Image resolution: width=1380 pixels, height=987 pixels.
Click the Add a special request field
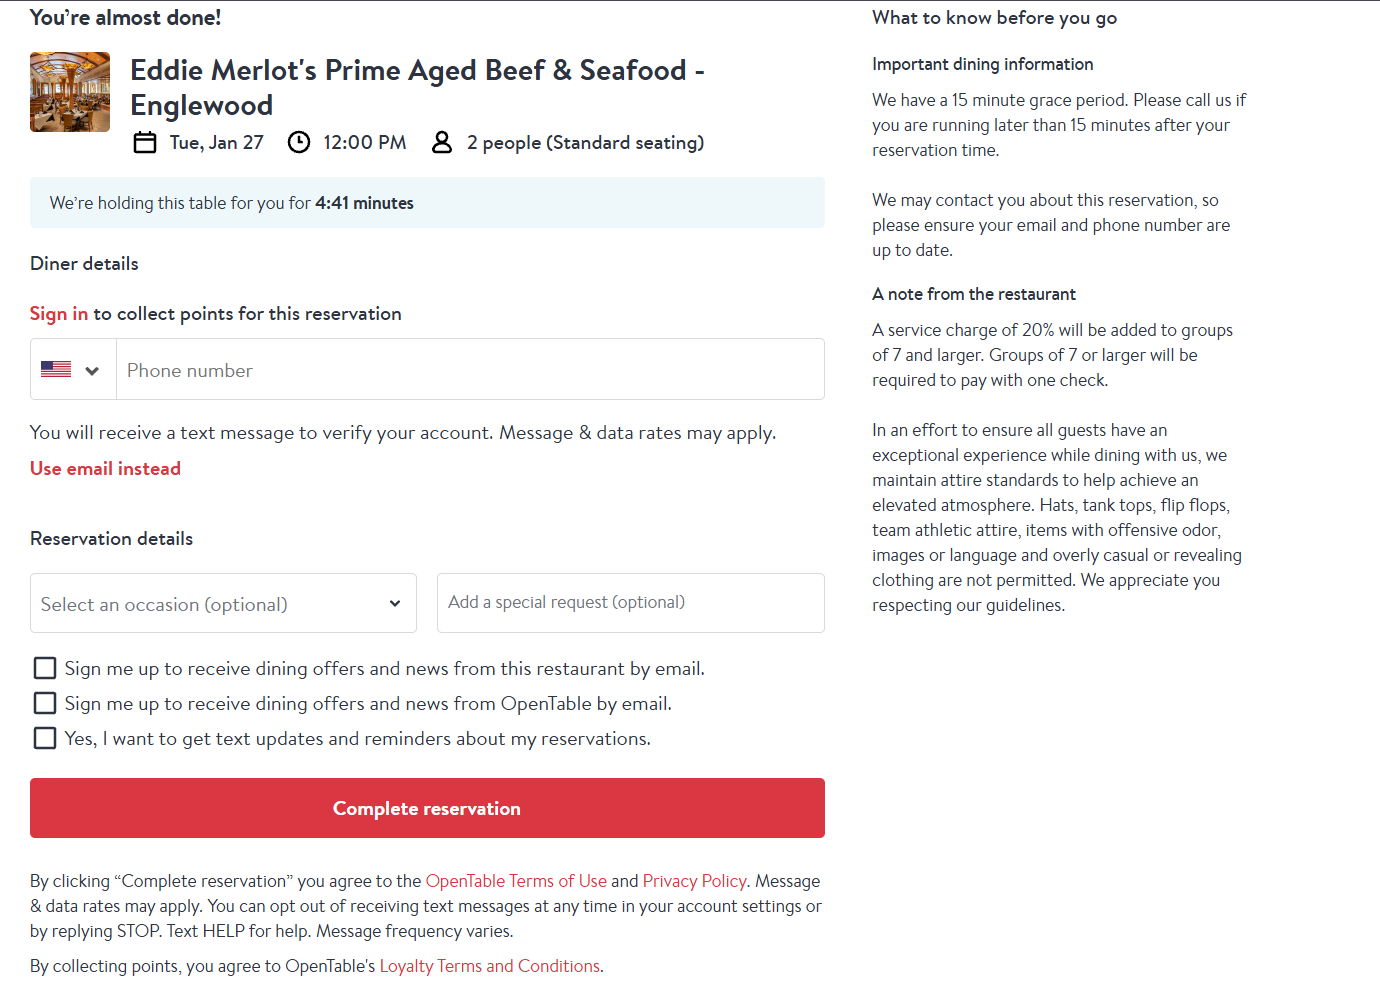click(630, 603)
